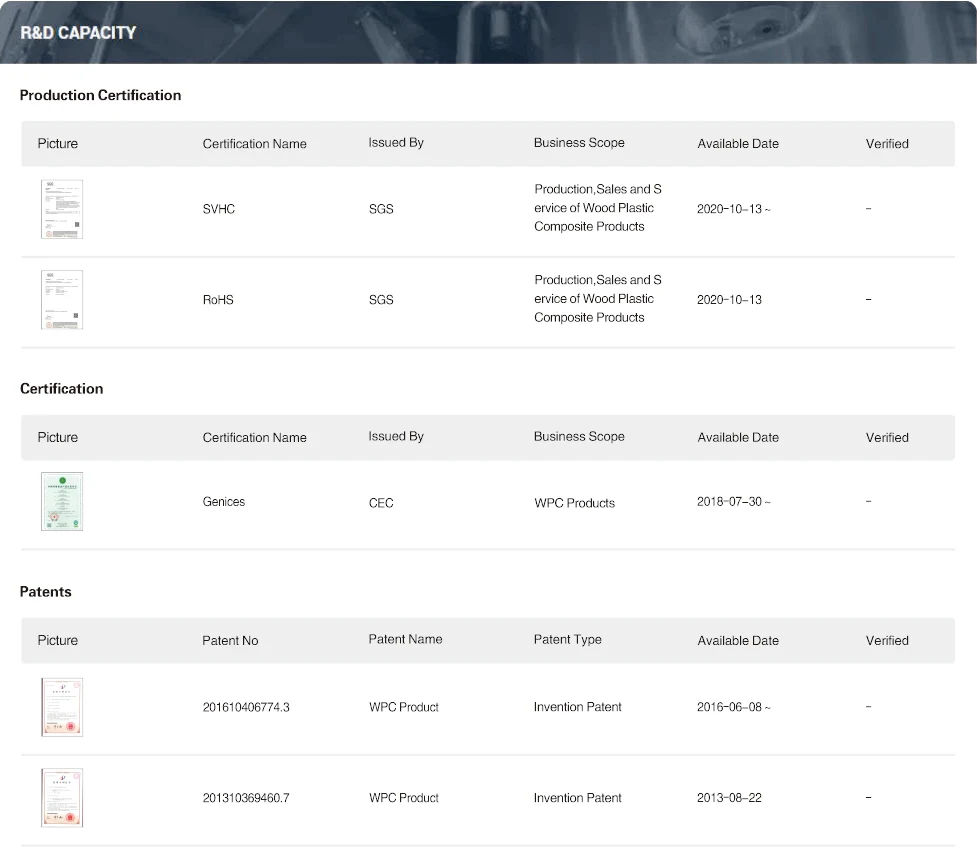The height and width of the screenshot is (867, 977).
Task: Click the Patent No column header
Action: point(230,641)
